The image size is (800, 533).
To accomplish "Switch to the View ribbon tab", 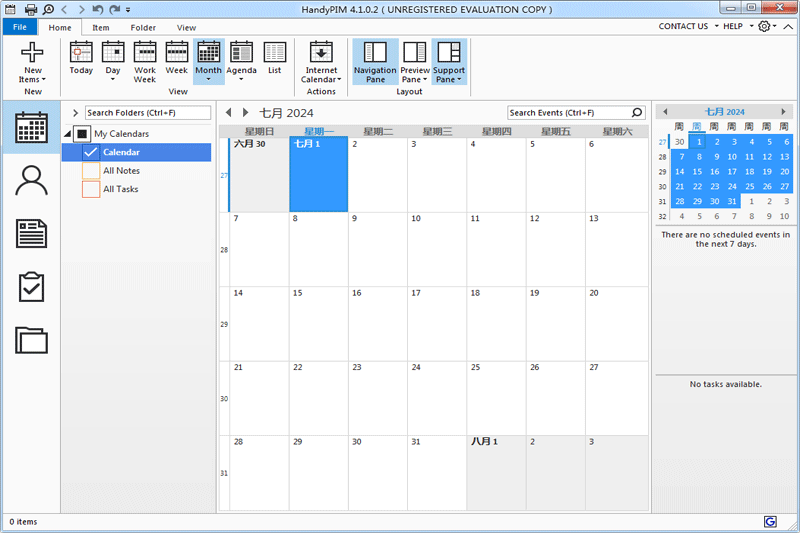I will 186,28.
